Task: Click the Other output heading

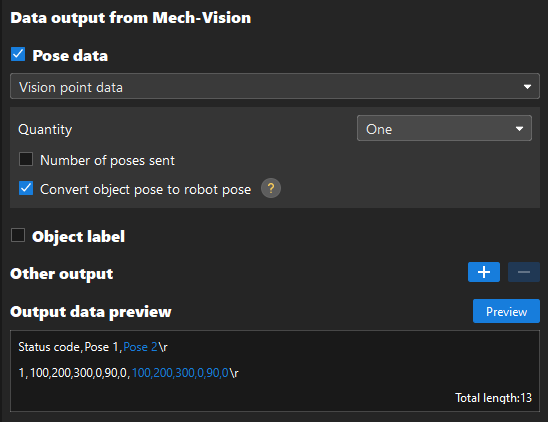Action: (x=62, y=274)
